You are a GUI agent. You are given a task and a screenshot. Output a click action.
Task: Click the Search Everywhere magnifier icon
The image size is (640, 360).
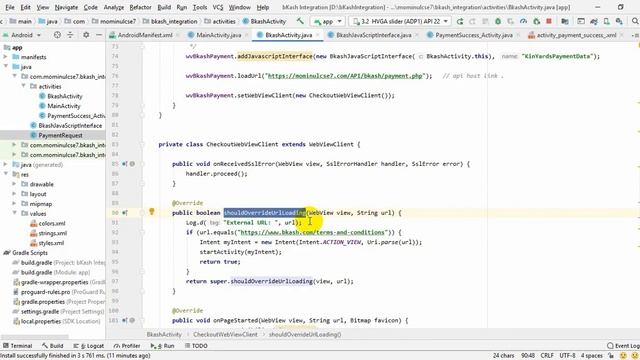pos(635,21)
